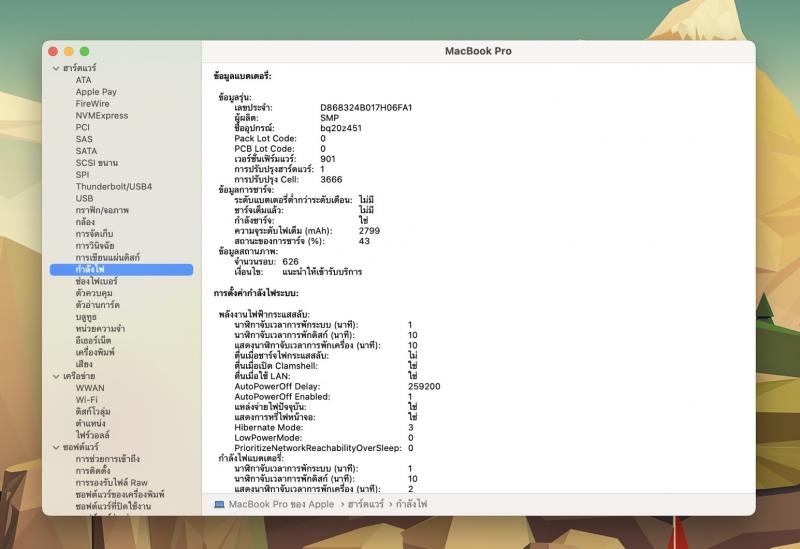Open หน่วยความจำ memory entry

[x=100, y=329]
